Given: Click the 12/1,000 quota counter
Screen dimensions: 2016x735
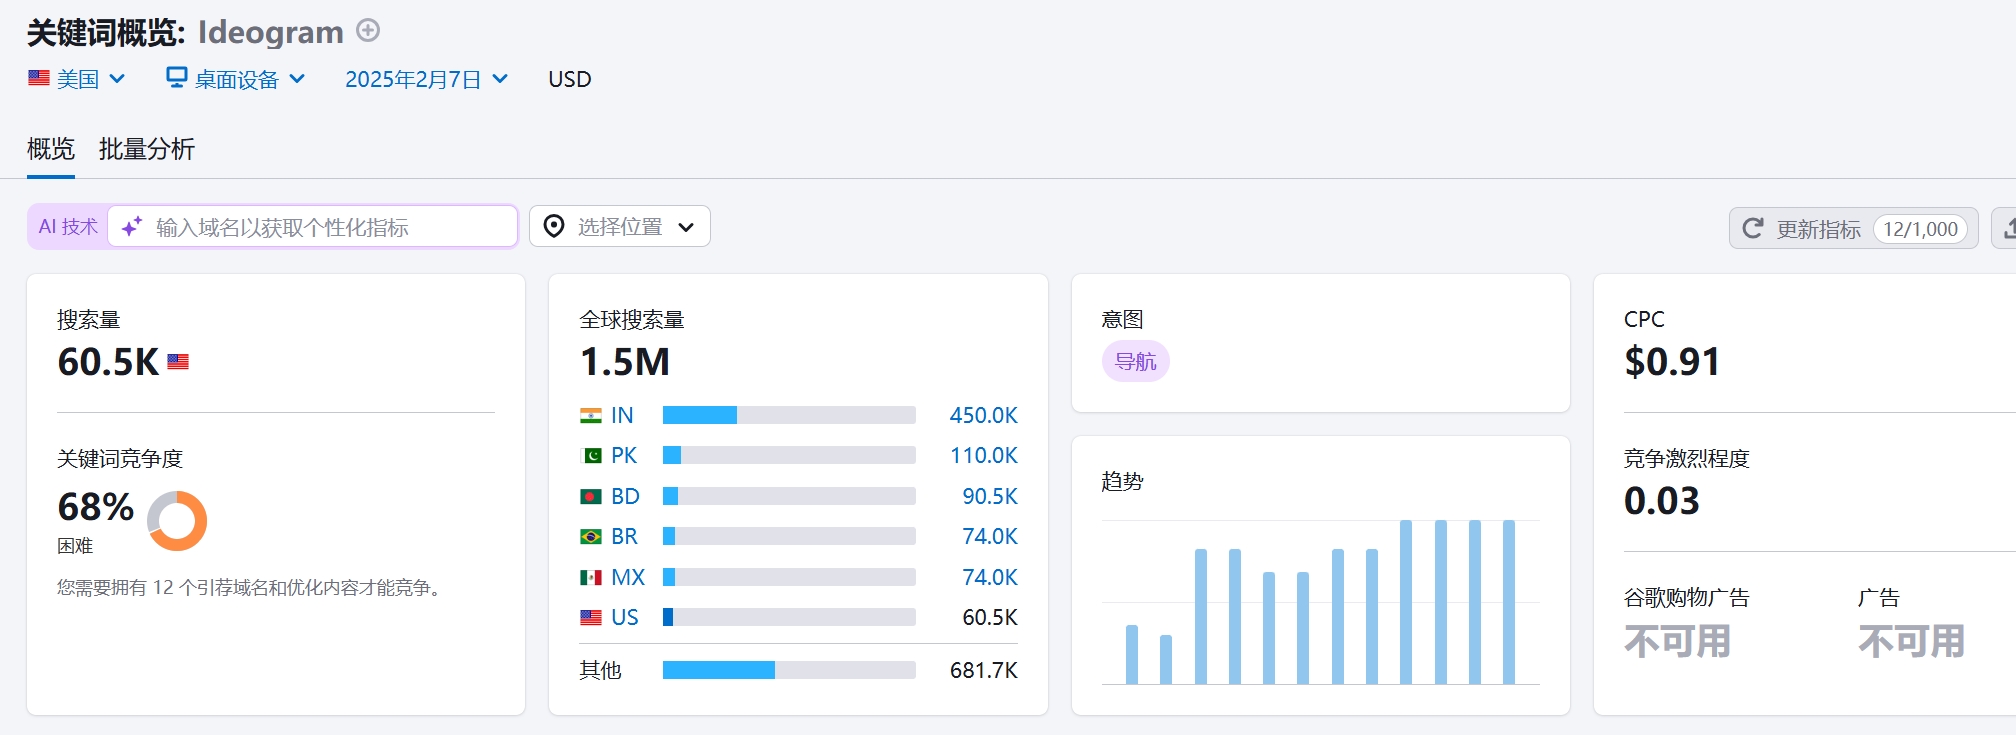Looking at the screenshot, I should click(1920, 229).
